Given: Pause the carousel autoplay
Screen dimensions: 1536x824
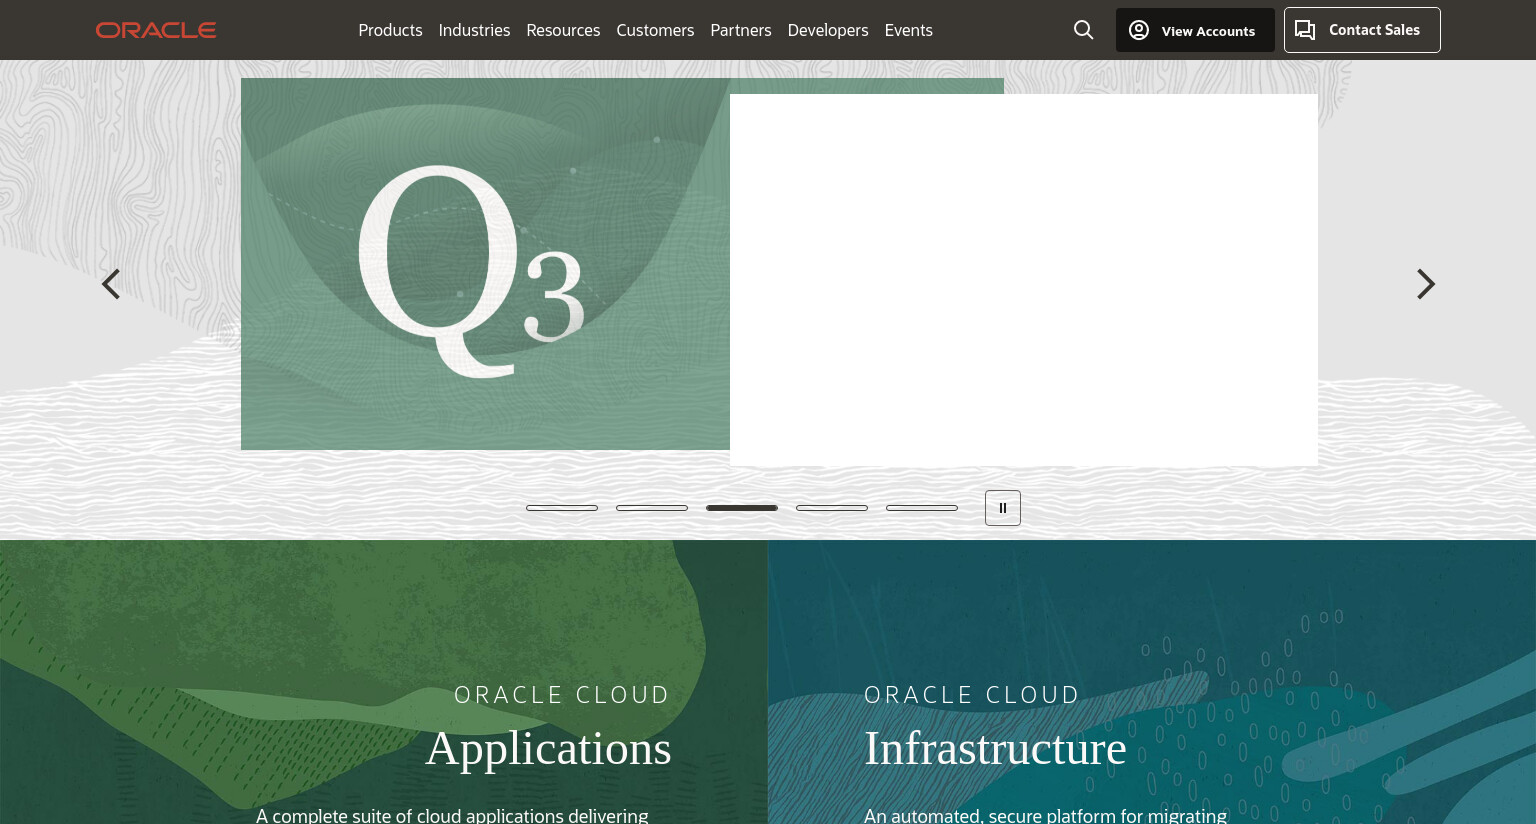Looking at the screenshot, I should pyautogui.click(x=1003, y=508).
